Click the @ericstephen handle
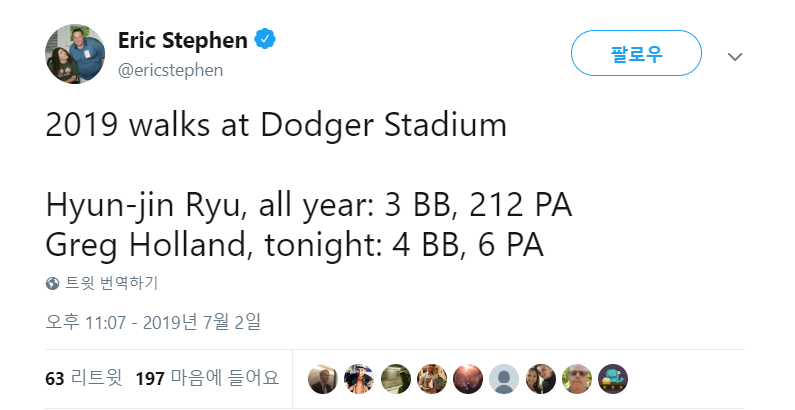Screen dimensions: 795x410 pos(171,70)
